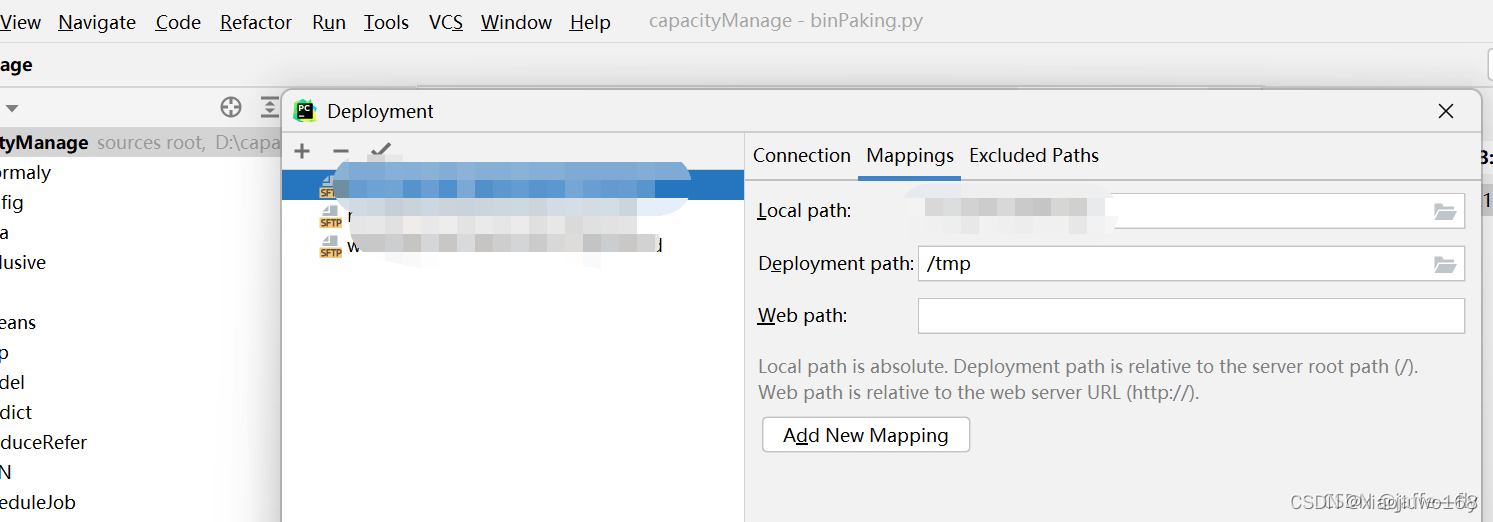Browse for Deployment path folder
The width and height of the screenshot is (1493, 522).
[x=1444, y=264]
